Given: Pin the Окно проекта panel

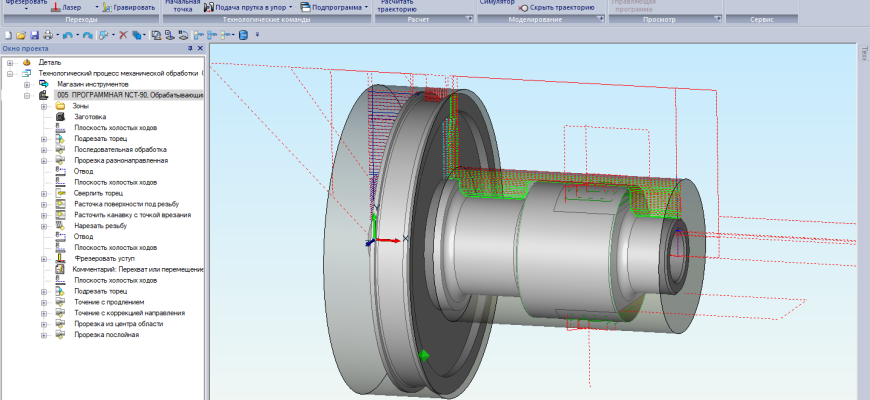Looking at the screenshot, I should tap(190, 48).
